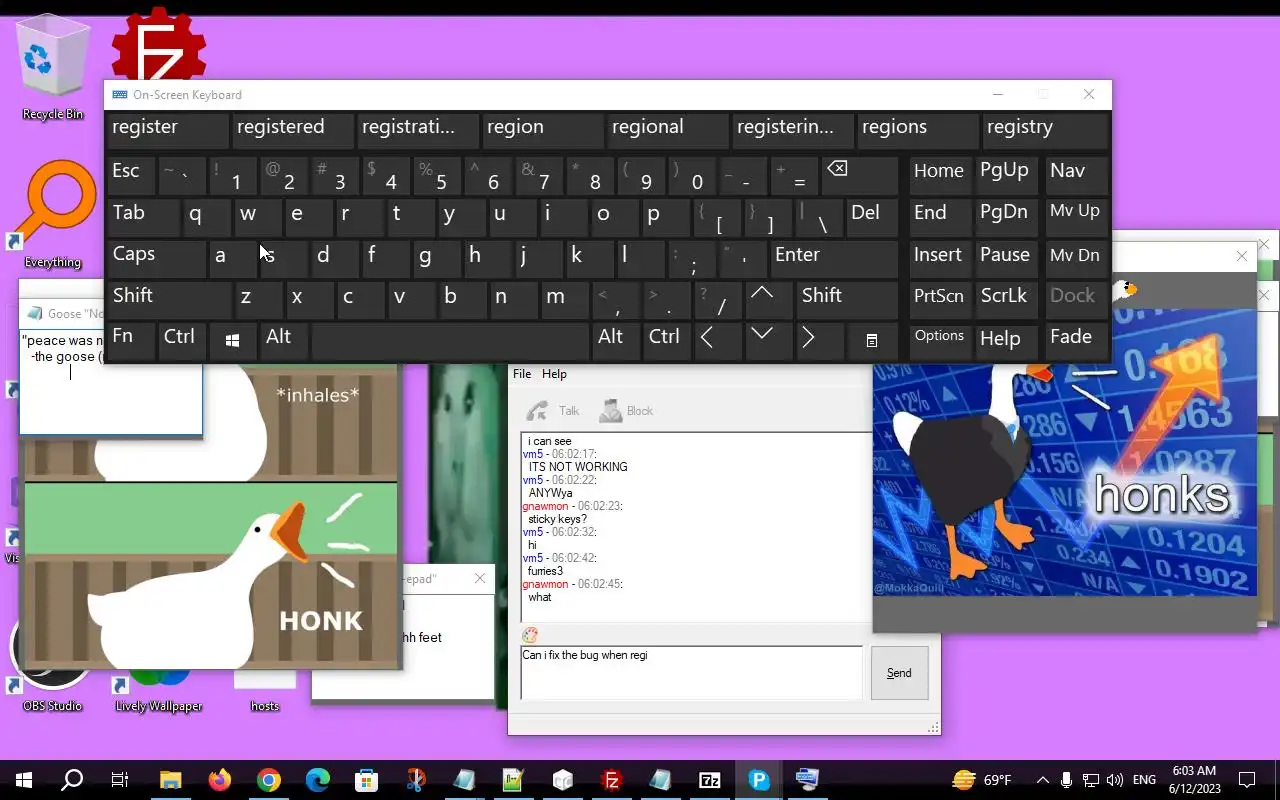Click the Esc key on the keyboard

click(130, 174)
